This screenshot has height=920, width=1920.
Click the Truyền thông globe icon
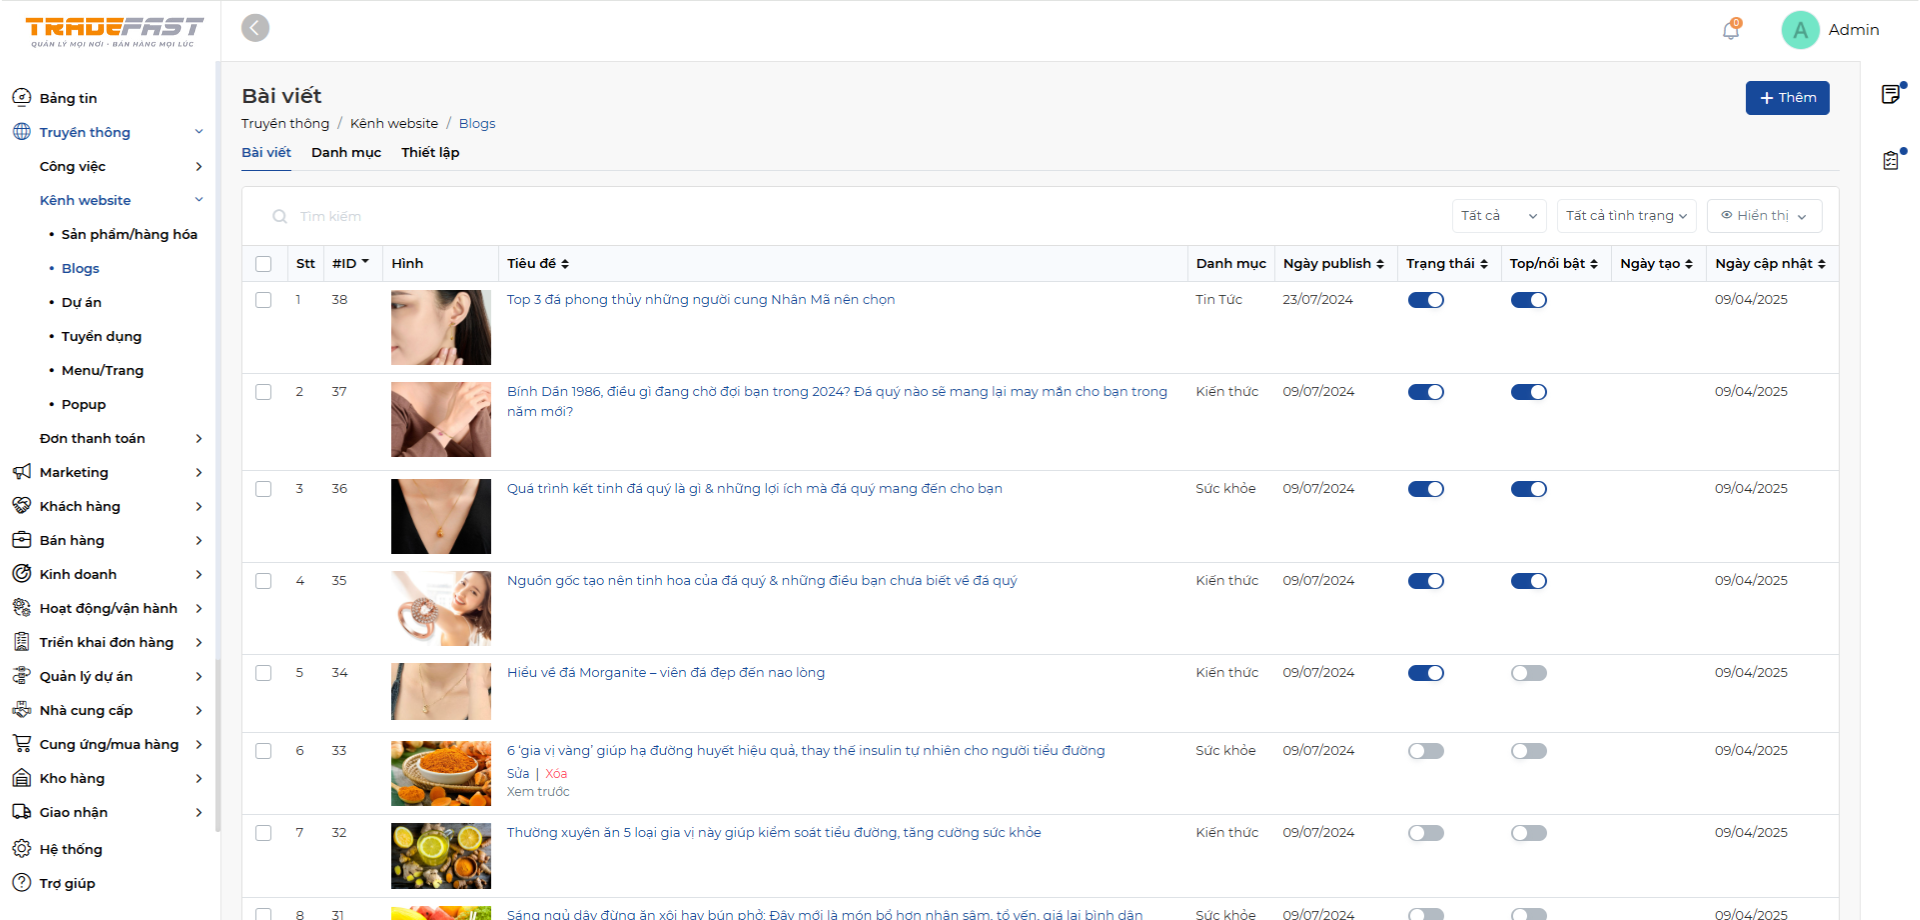tap(21, 131)
